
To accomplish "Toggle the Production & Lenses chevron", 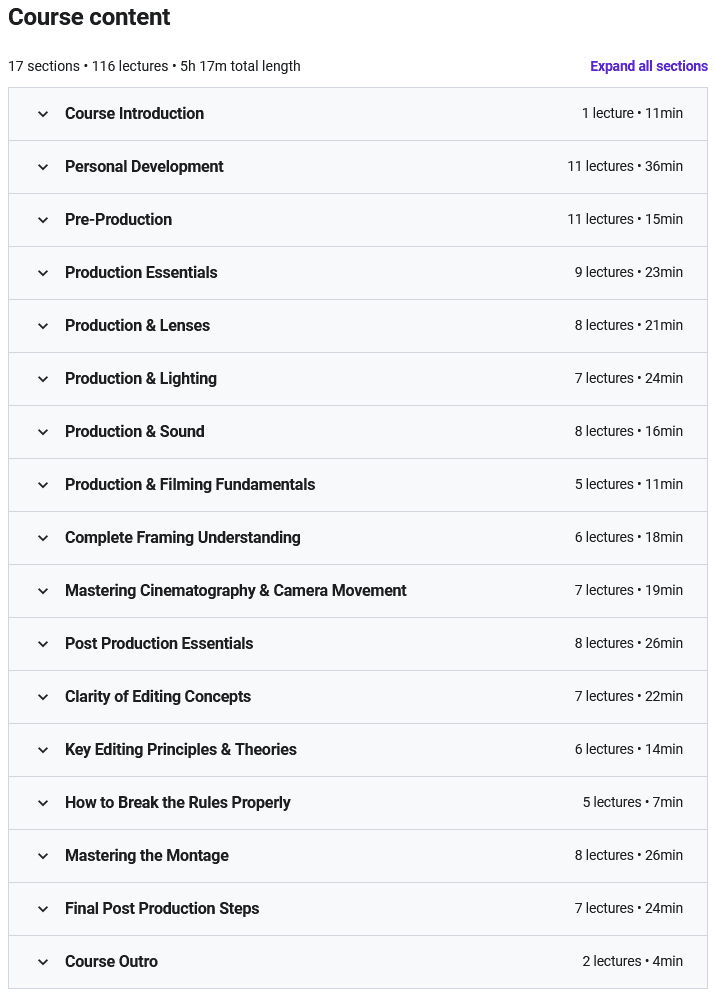I will 43,326.
